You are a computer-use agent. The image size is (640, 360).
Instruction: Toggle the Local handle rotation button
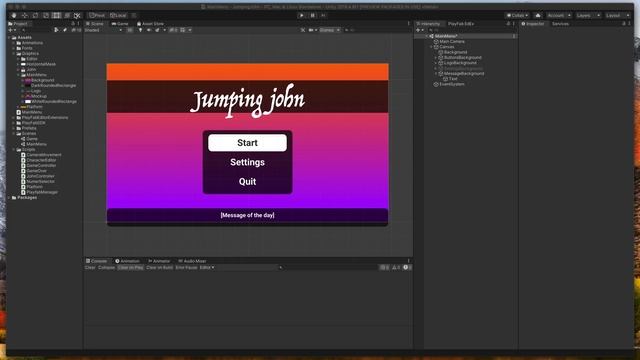click(118, 16)
